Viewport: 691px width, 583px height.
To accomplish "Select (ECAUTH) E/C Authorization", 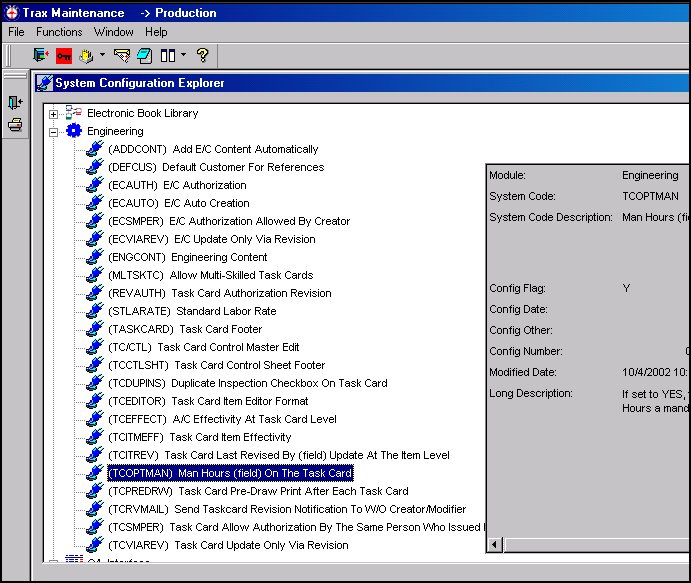I will coord(177,186).
